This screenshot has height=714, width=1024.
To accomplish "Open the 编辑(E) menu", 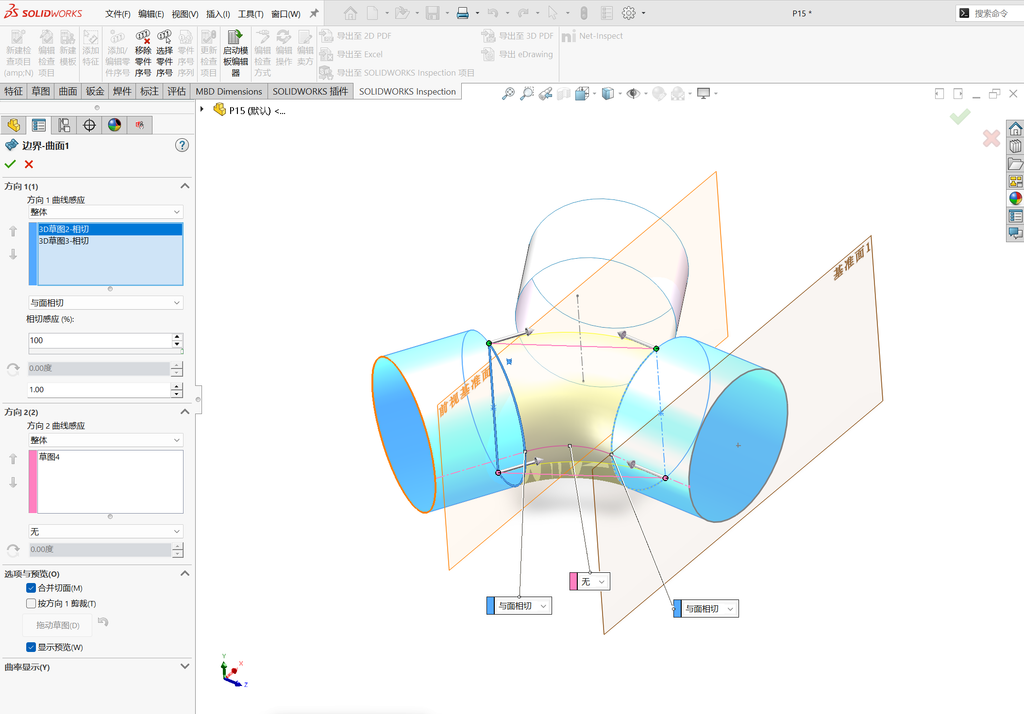I will (x=151, y=14).
